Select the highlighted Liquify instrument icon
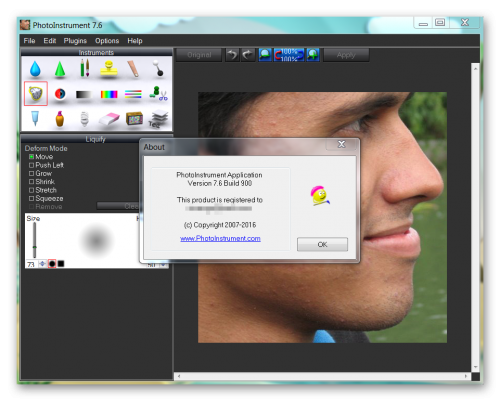 click(36, 94)
